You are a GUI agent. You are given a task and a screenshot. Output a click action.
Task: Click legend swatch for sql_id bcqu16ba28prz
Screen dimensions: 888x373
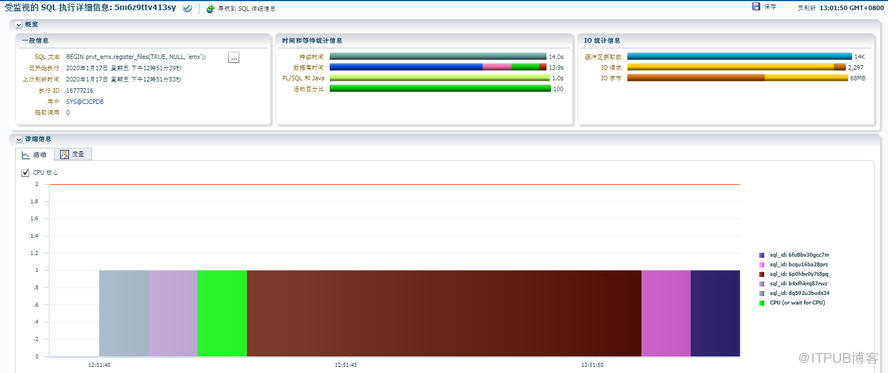(x=762, y=265)
